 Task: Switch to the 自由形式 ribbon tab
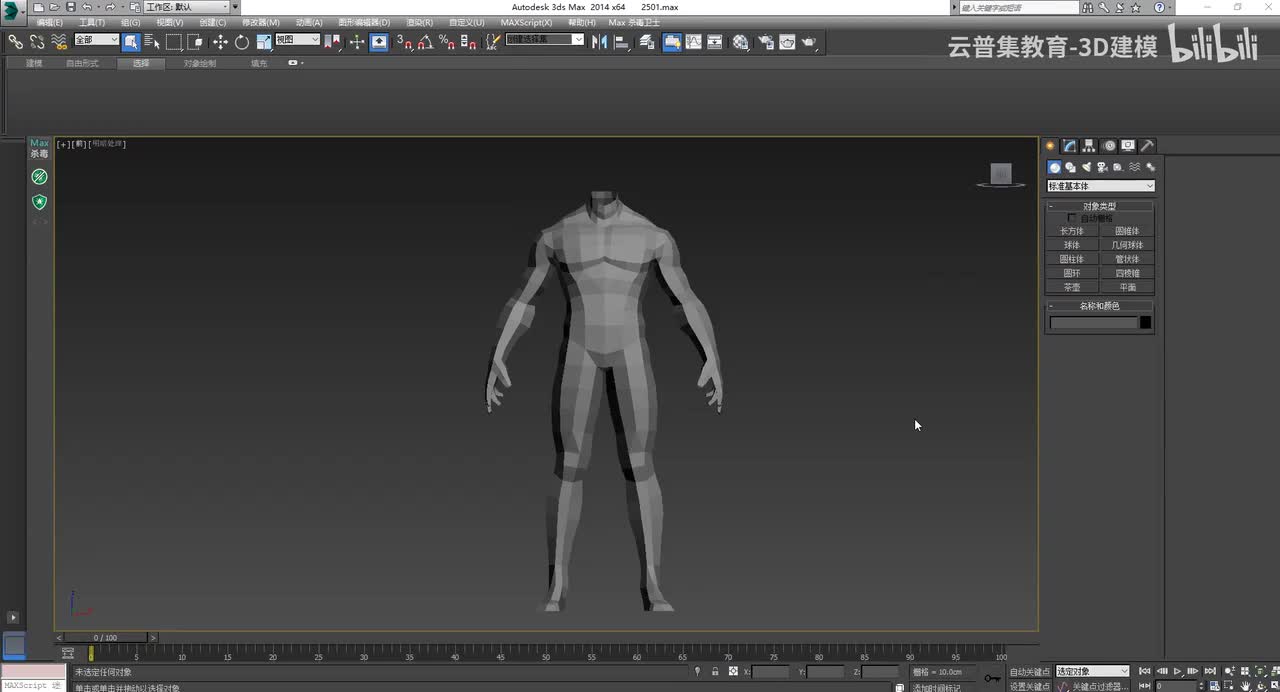tap(82, 63)
